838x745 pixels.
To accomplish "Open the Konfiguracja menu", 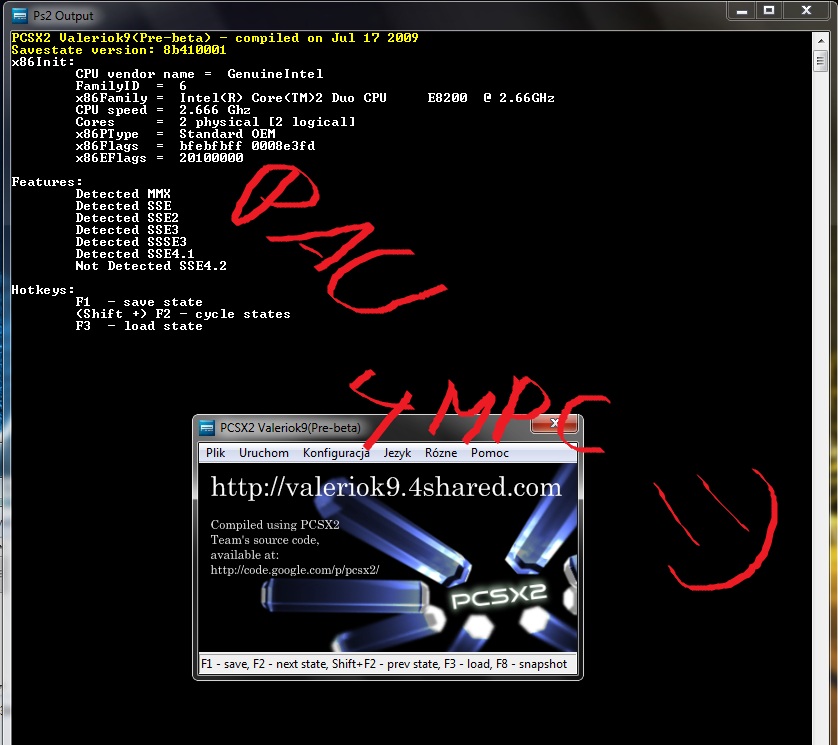I will point(336,453).
